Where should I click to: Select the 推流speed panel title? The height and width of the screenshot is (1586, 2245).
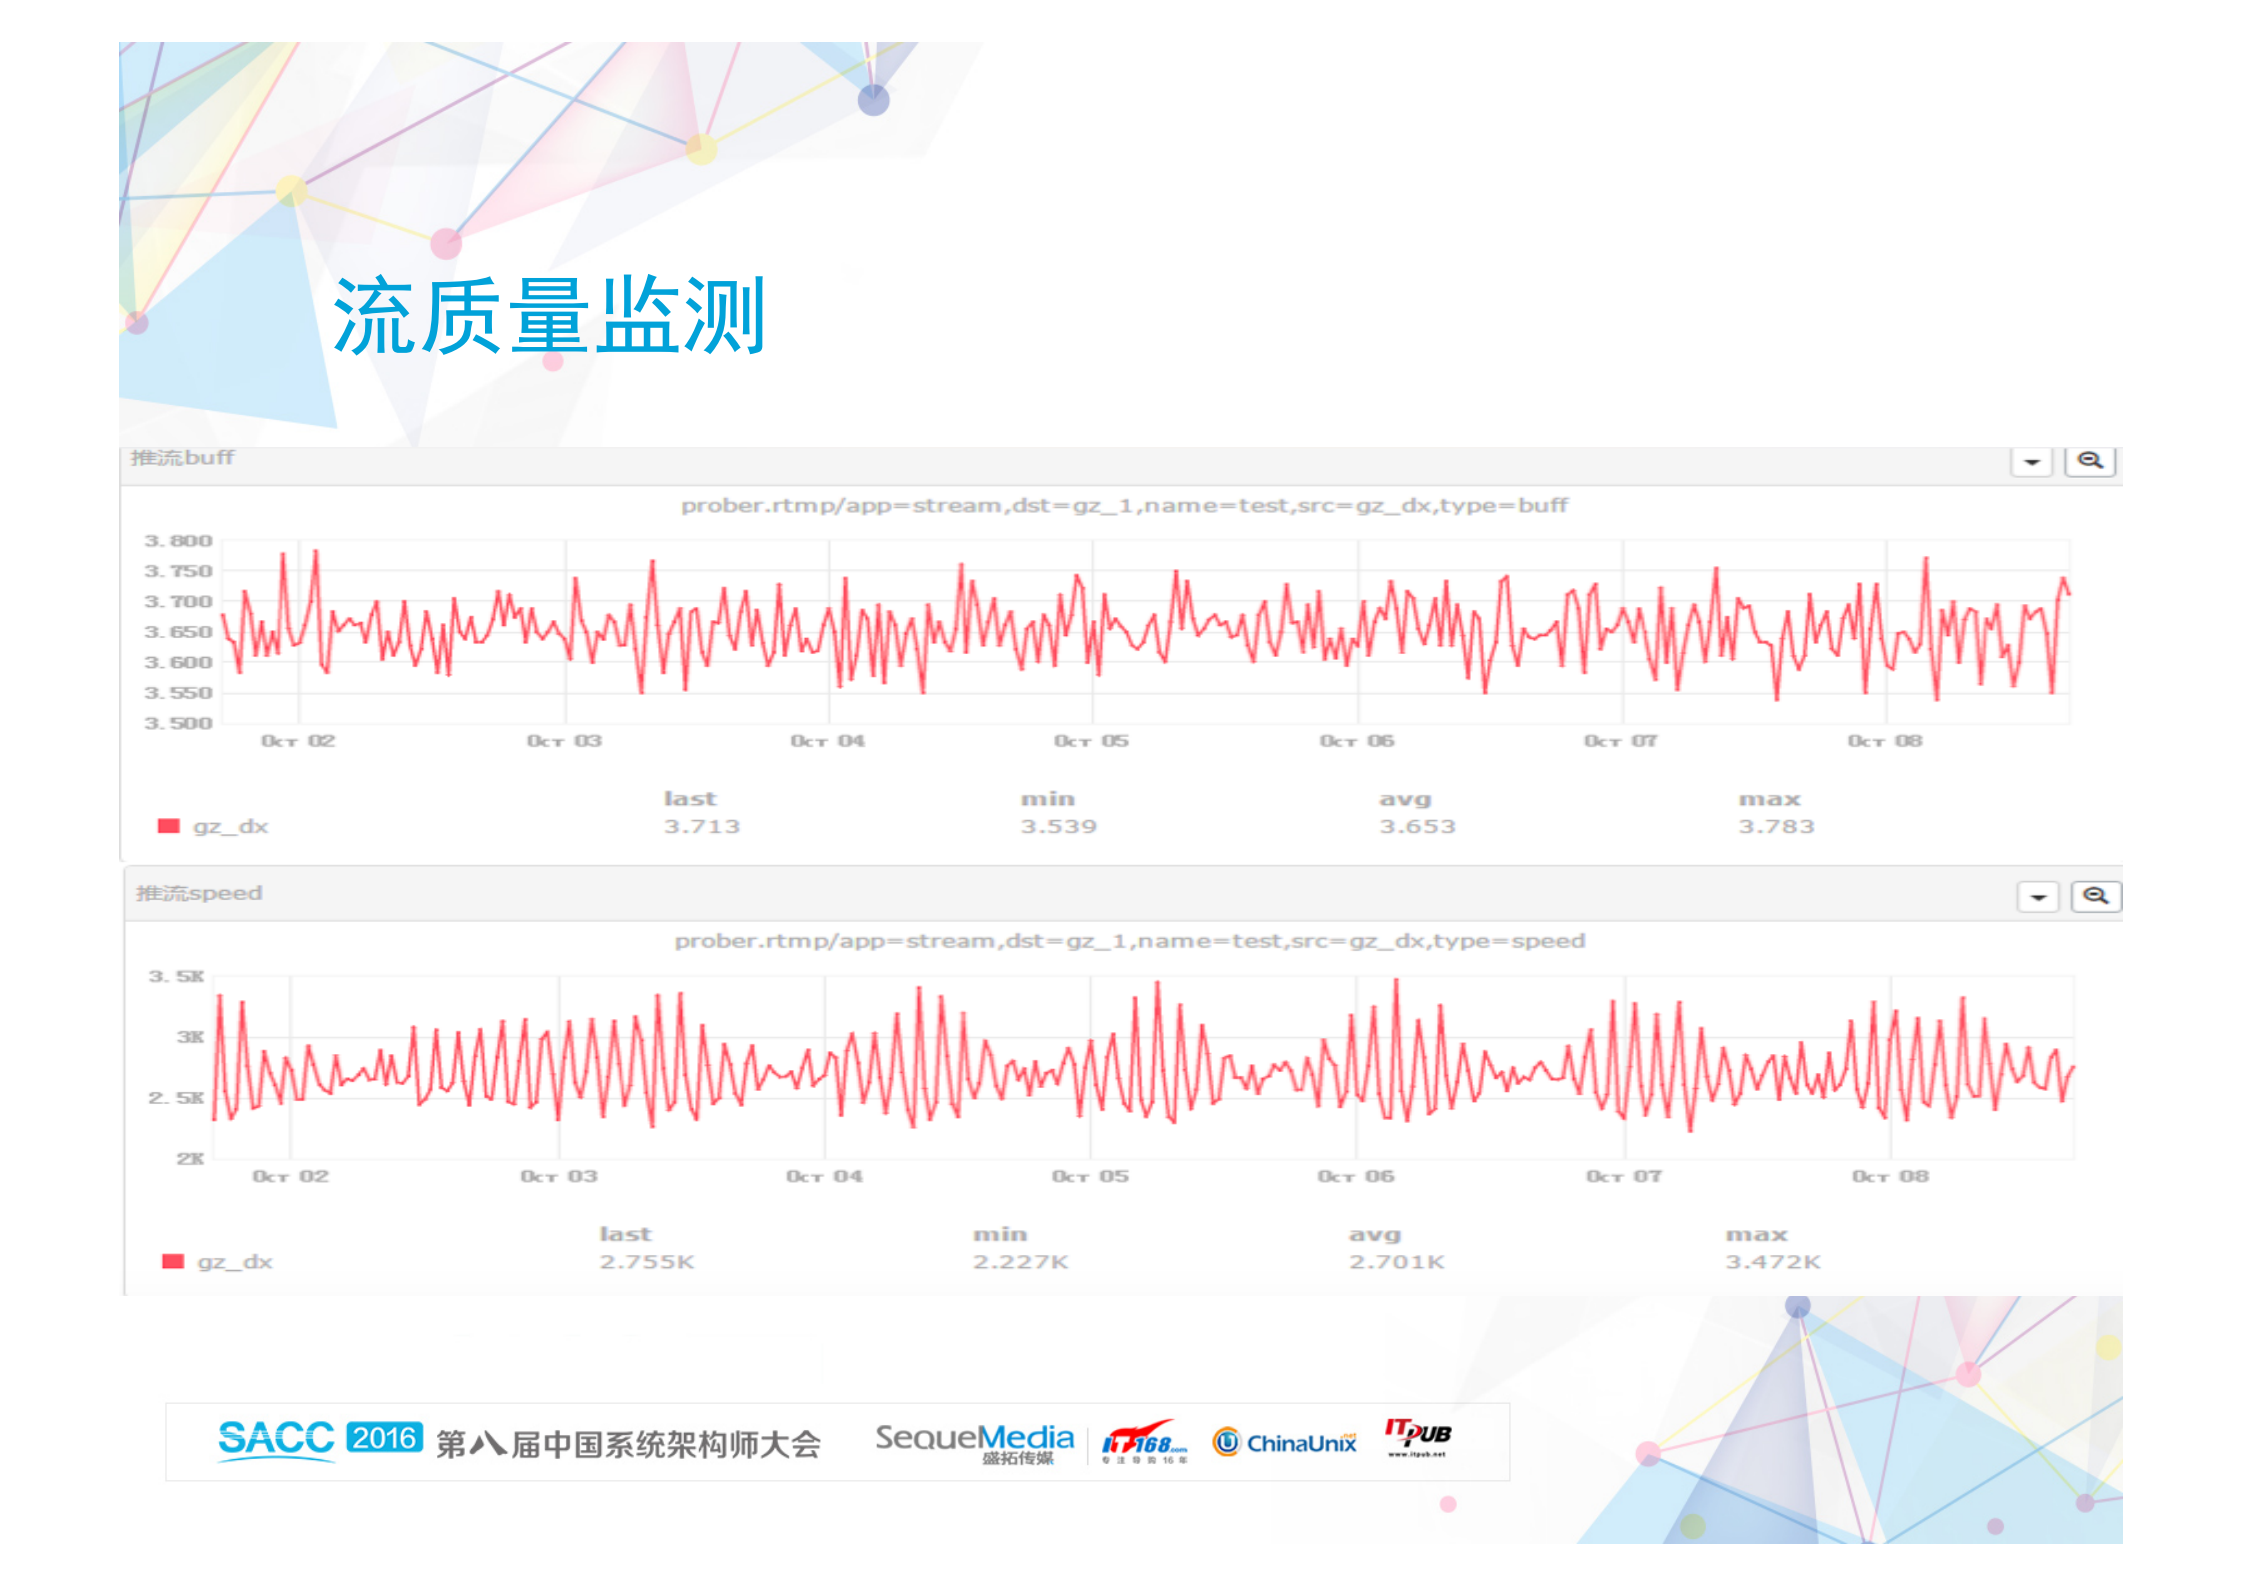tap(198, 894)
